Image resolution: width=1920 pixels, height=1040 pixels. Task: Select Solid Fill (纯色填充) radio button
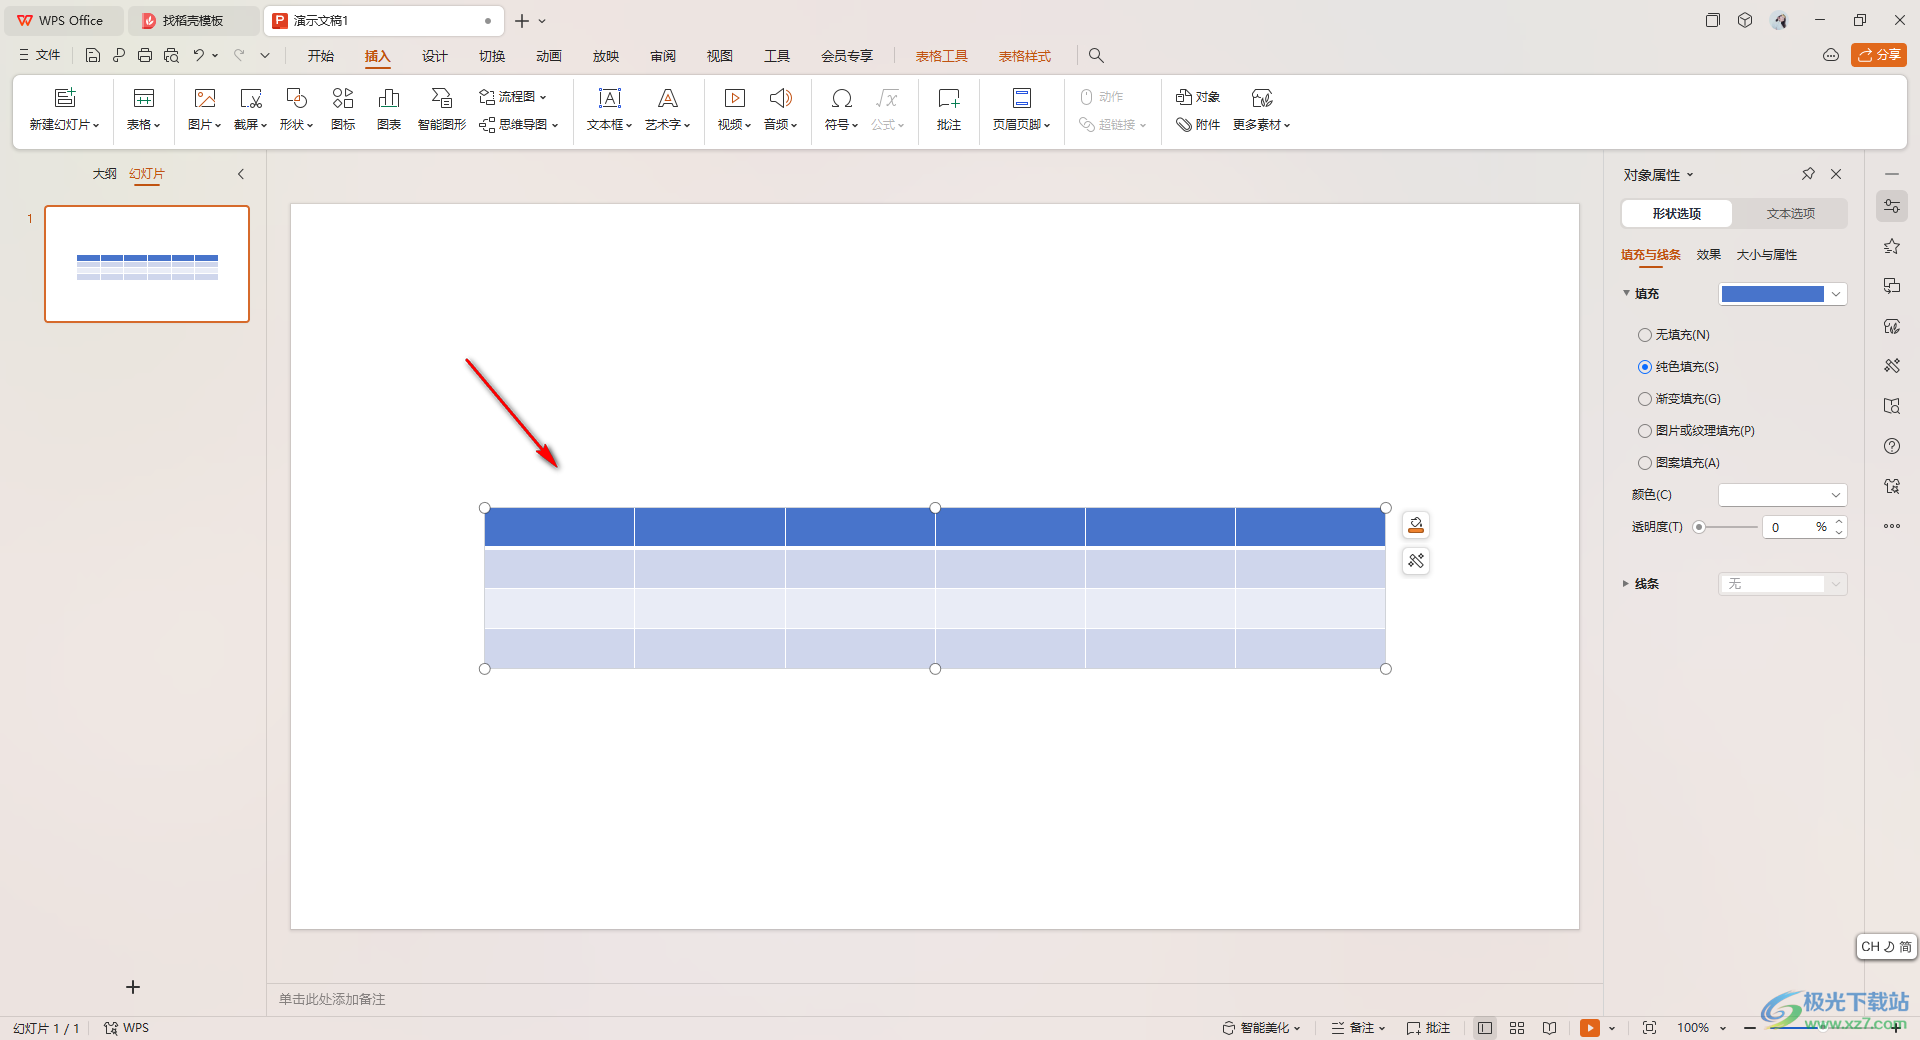tap(1645, 367)
